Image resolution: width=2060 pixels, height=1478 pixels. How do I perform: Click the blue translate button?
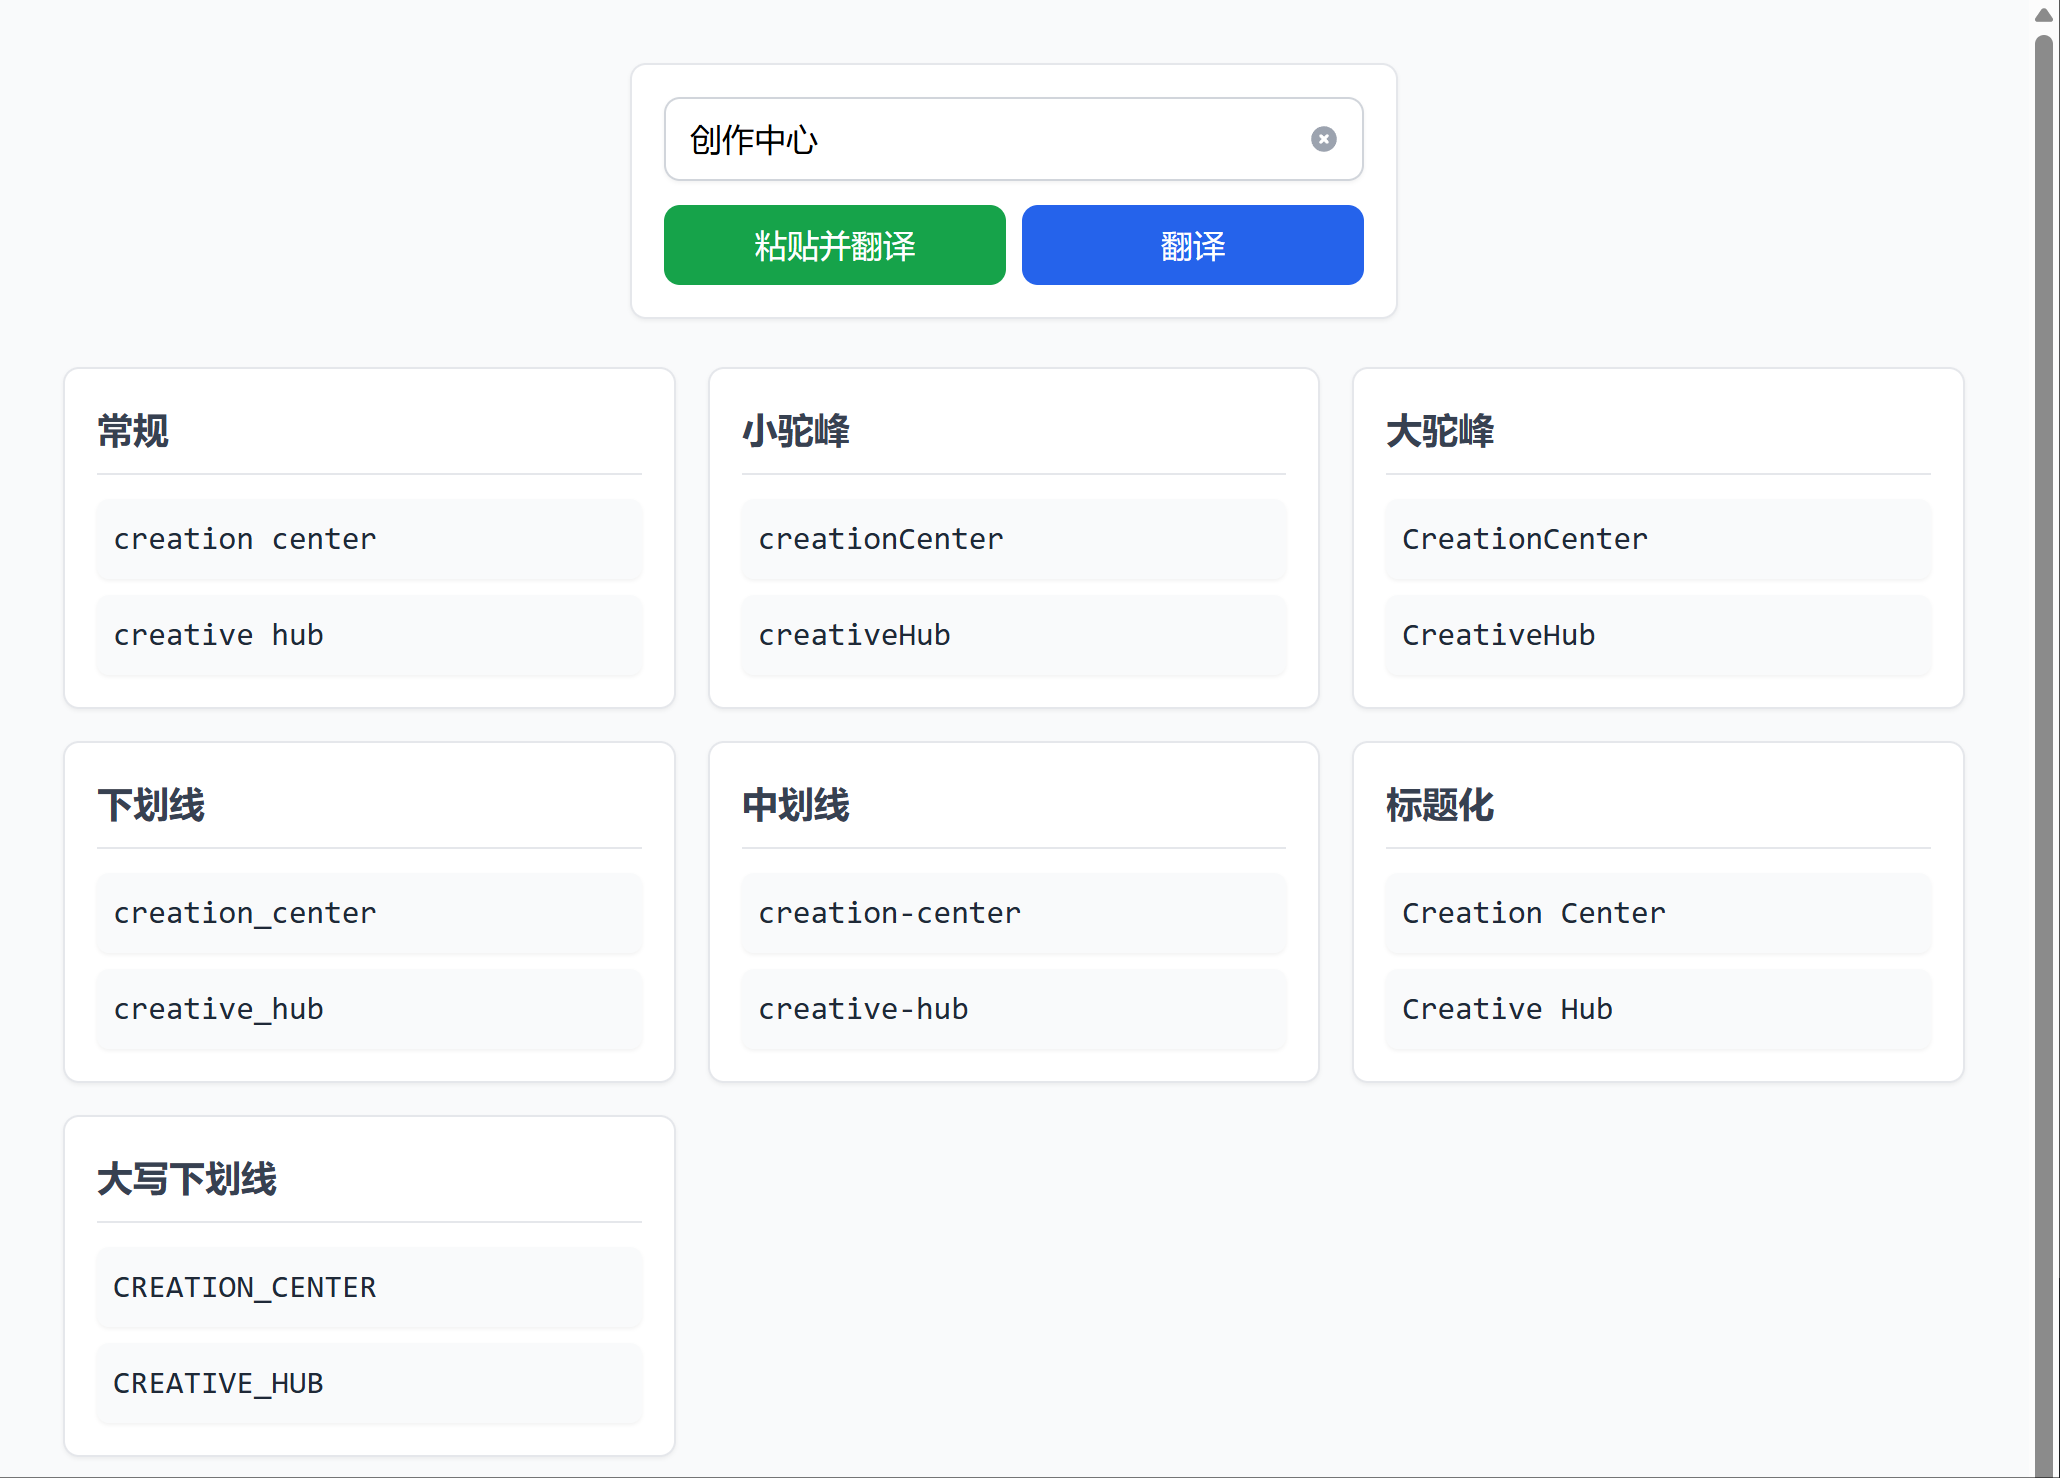1192,245
